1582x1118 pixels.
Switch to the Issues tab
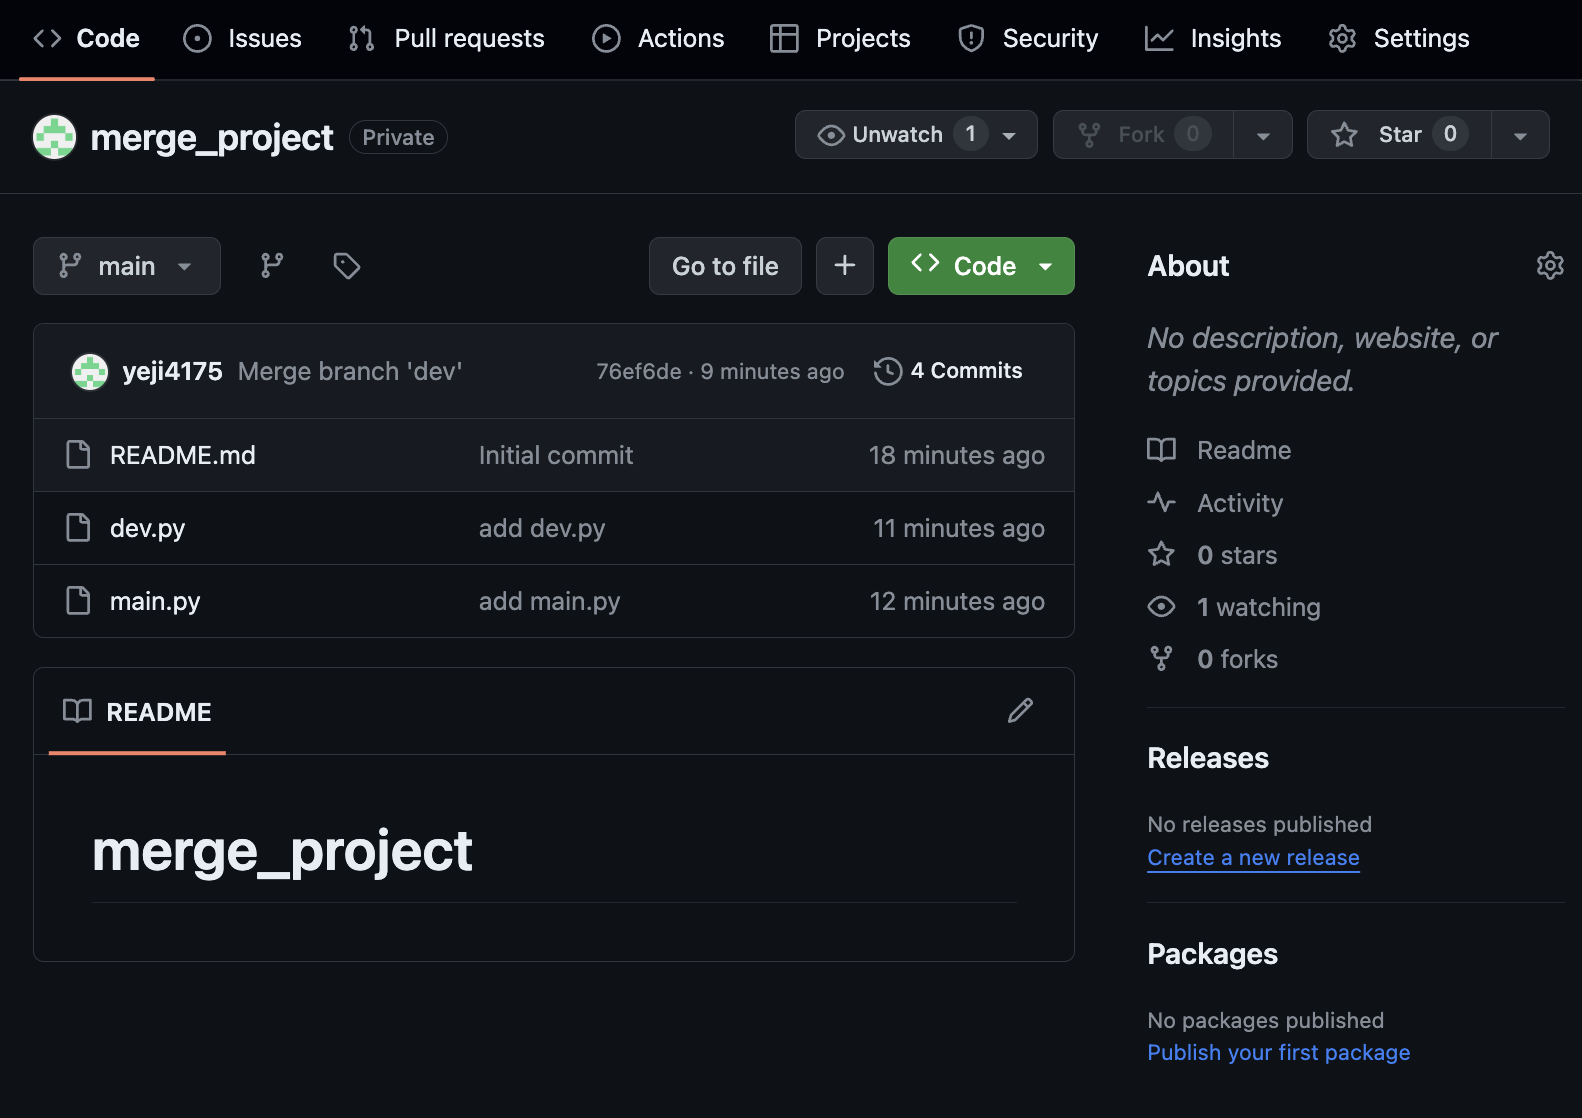pyautogui.click(x=243, y=39)
